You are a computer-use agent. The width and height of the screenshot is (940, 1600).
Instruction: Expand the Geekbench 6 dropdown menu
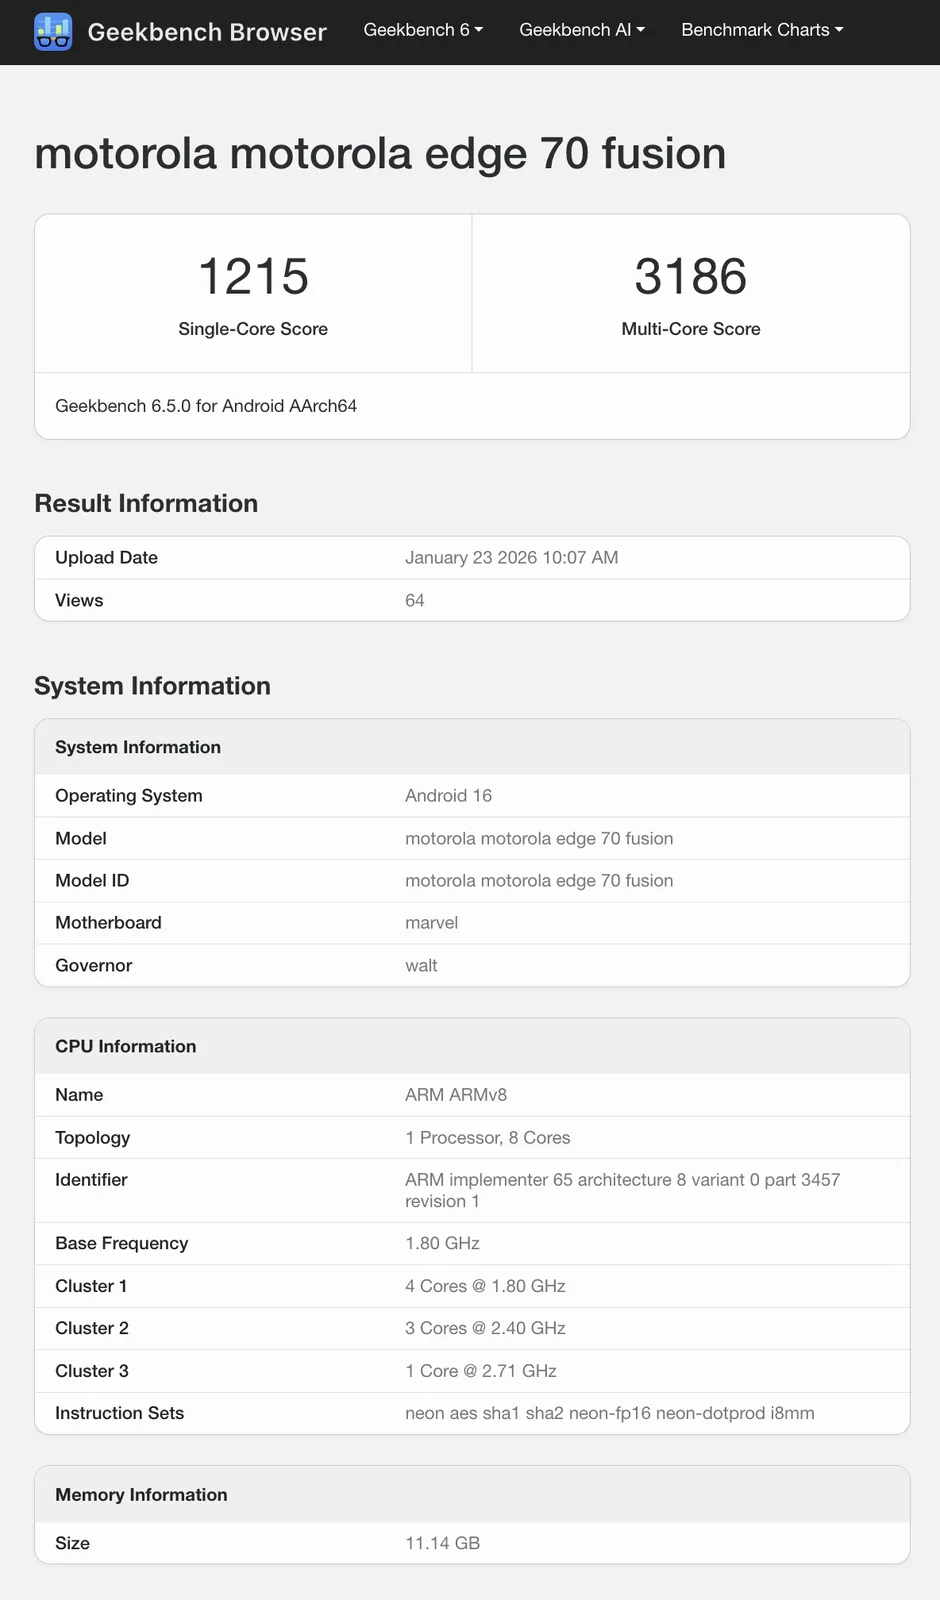coord(423,30)
